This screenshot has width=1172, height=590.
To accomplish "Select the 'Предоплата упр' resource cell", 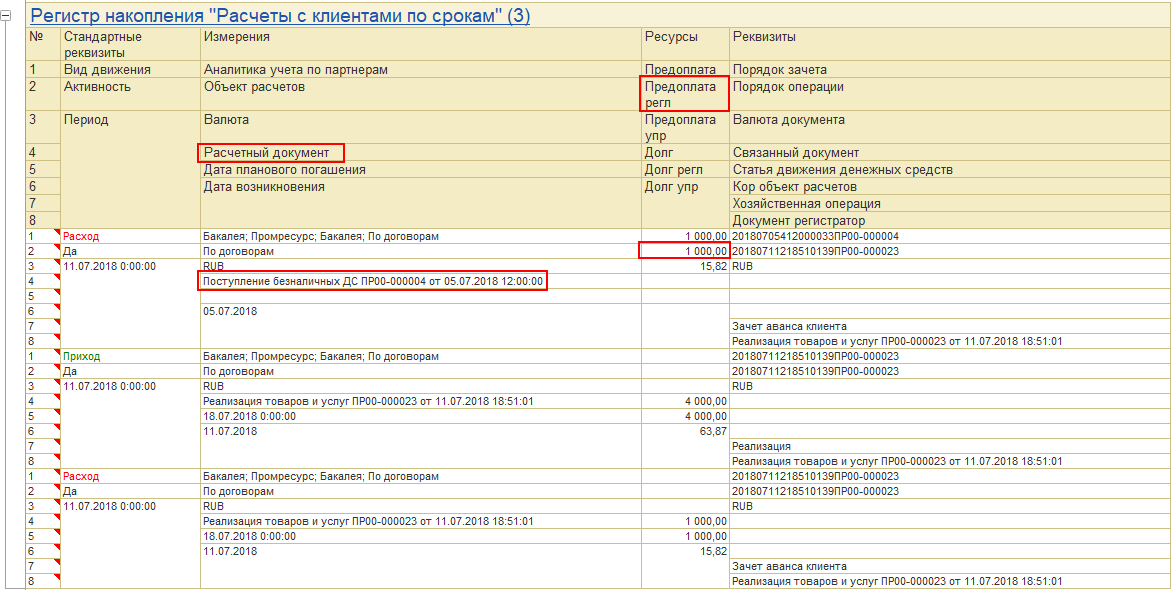I will [x=685, y=127].
